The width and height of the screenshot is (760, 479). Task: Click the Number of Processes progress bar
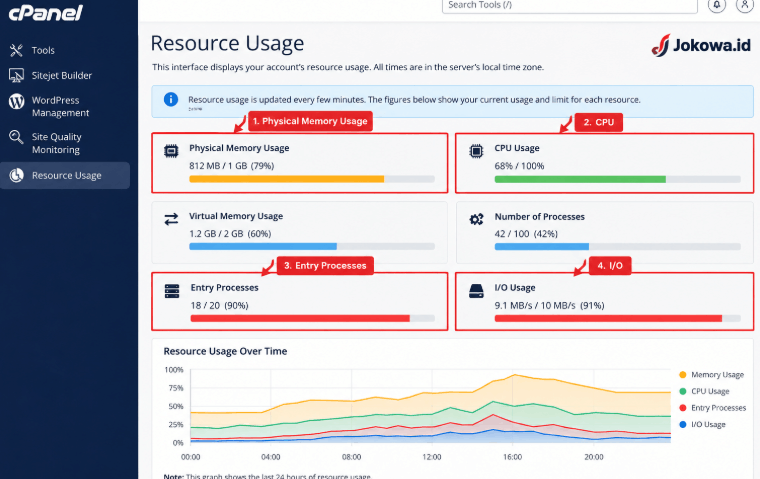pyautogui.click(x=618, y=246)
